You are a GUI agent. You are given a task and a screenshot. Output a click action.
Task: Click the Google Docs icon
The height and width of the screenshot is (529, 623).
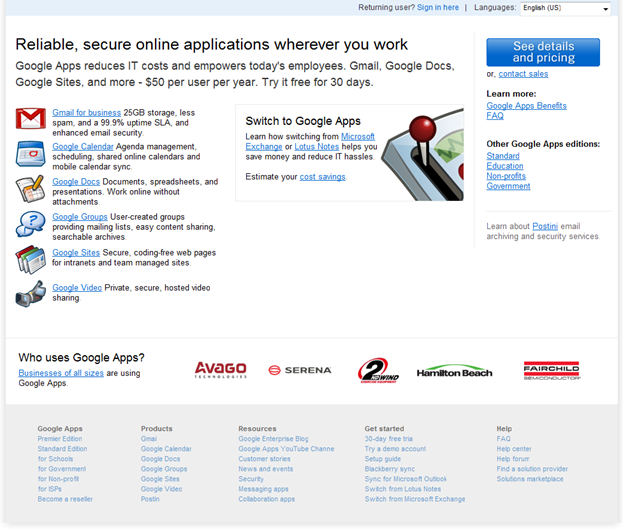tap(30, 189)
